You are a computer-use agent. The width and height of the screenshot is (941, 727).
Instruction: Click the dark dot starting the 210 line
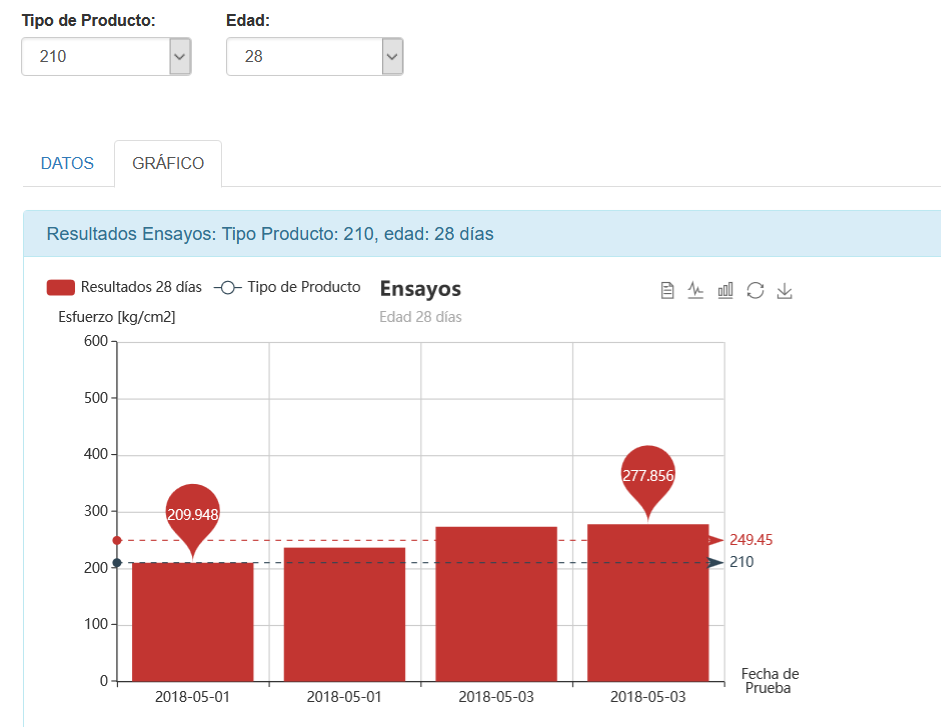click(117, 563)
